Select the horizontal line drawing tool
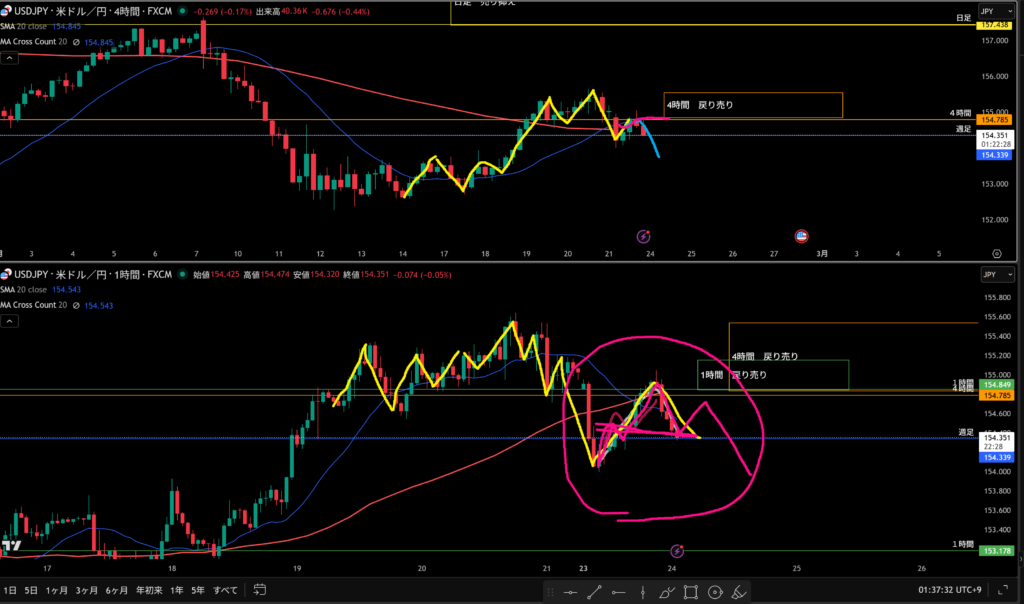 click(570, 592)
